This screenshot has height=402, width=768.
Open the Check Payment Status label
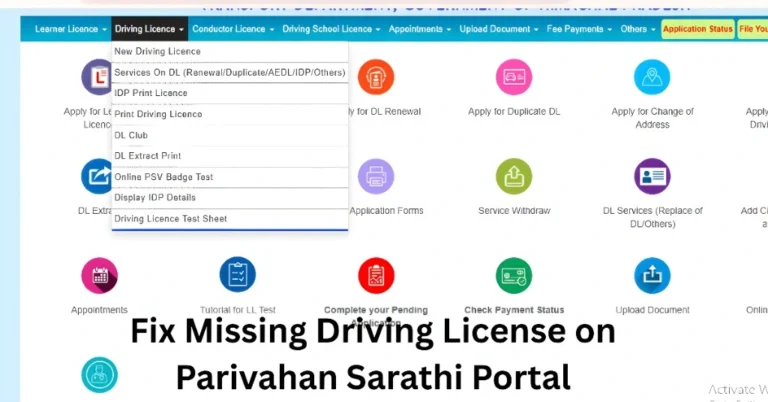514,310
